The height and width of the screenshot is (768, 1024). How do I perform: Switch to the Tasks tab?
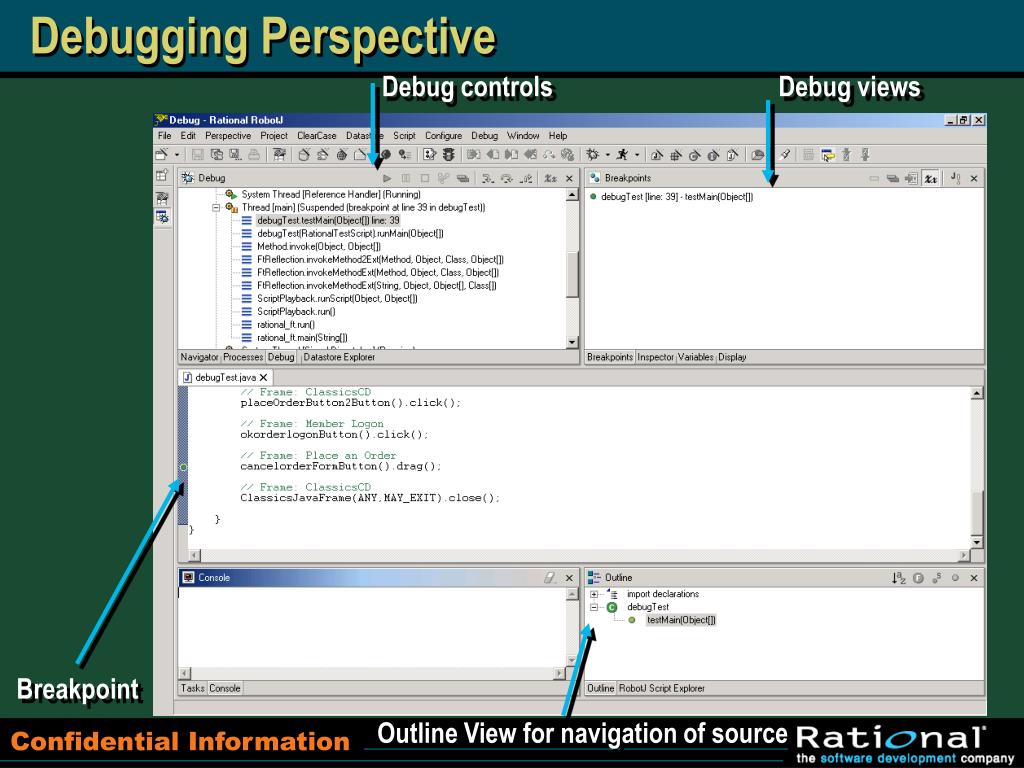(x=193, y=688)
